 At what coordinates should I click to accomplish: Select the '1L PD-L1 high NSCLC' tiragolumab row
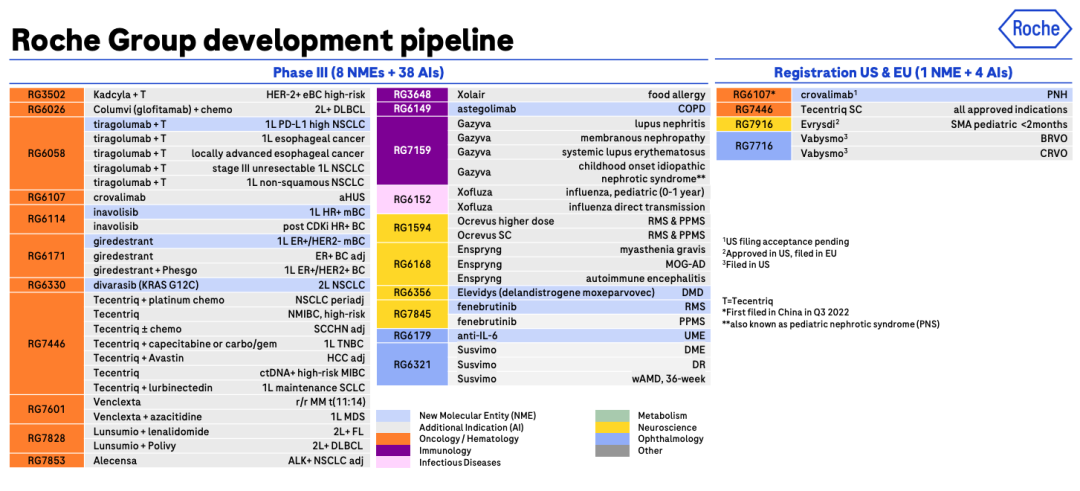click(x=229, y=124)
